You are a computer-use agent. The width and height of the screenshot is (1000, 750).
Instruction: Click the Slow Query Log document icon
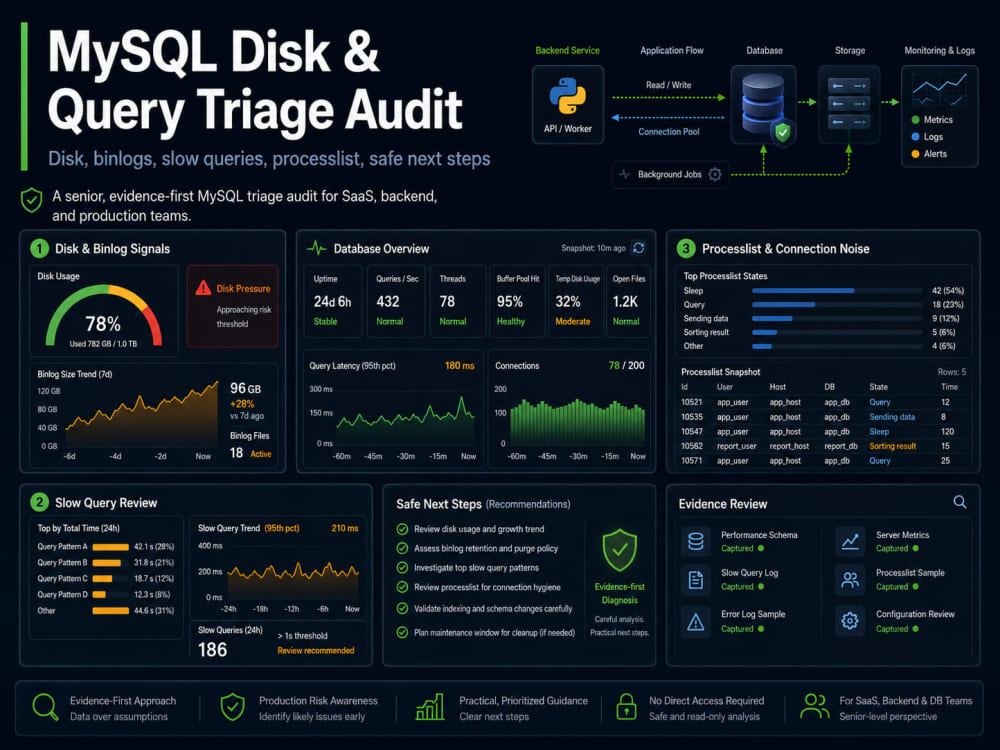696,580
